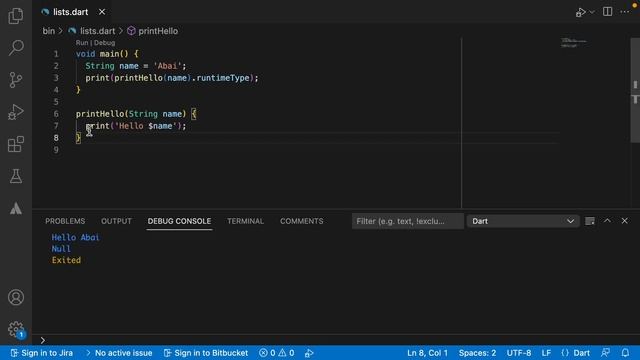
Task: Click the debug launch icon in status bar
Action: coord(309,353)
